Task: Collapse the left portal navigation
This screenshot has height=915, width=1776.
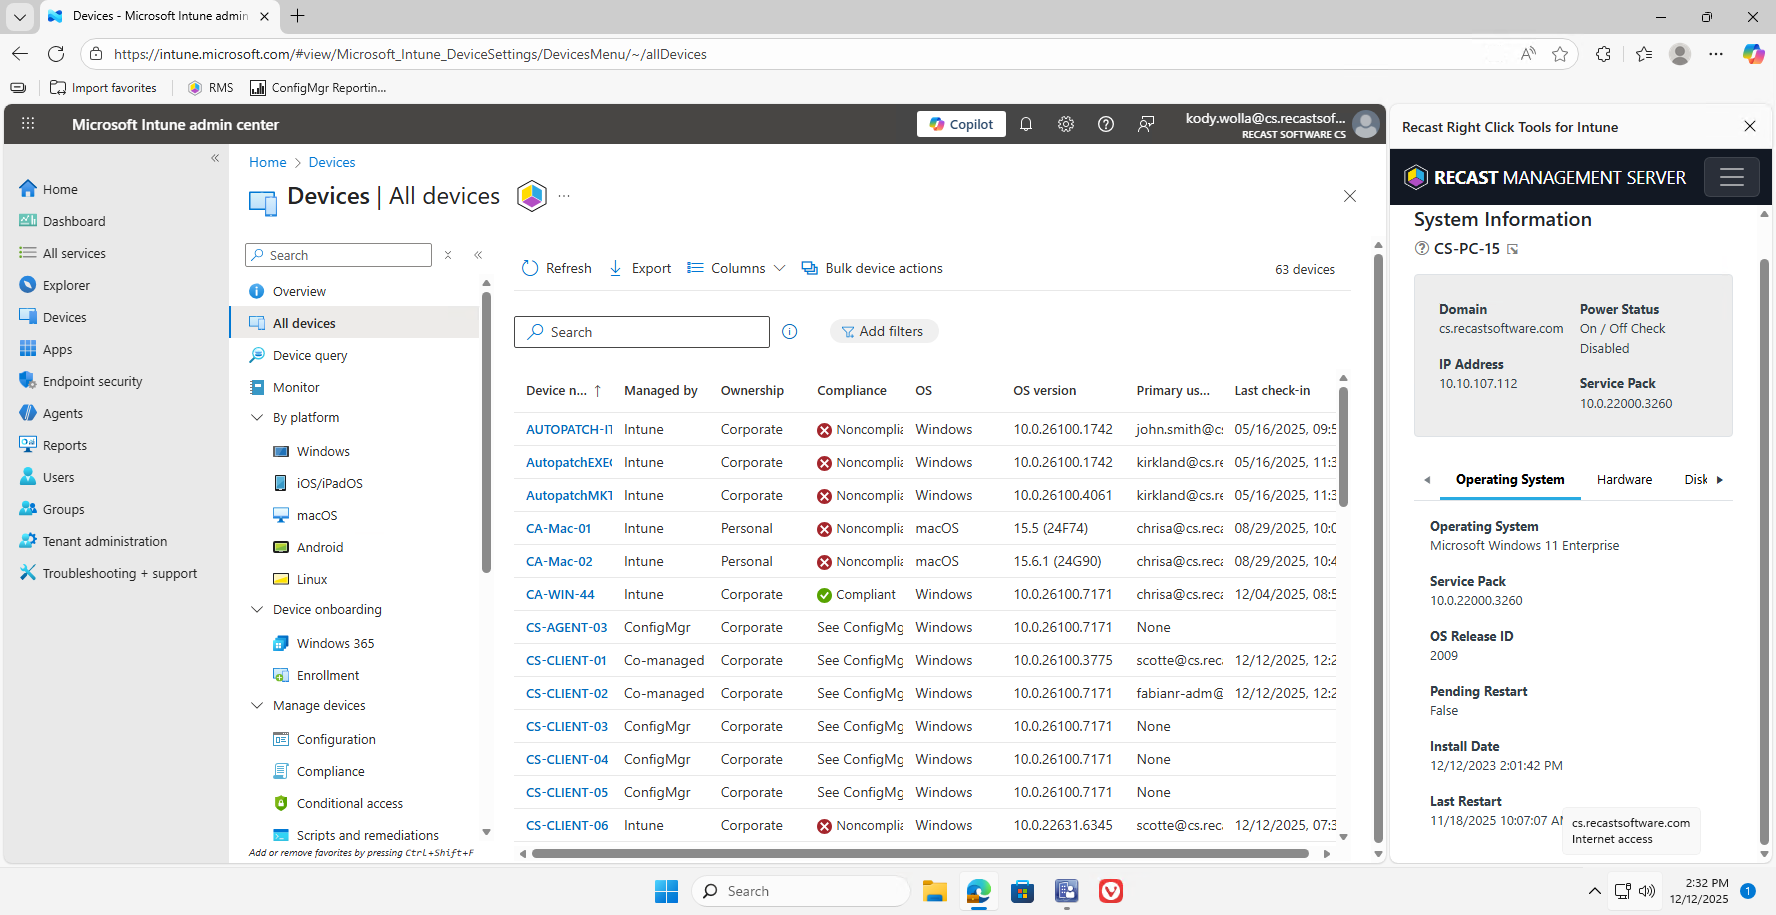Action: pyautogui.click(x=215, y=158)
